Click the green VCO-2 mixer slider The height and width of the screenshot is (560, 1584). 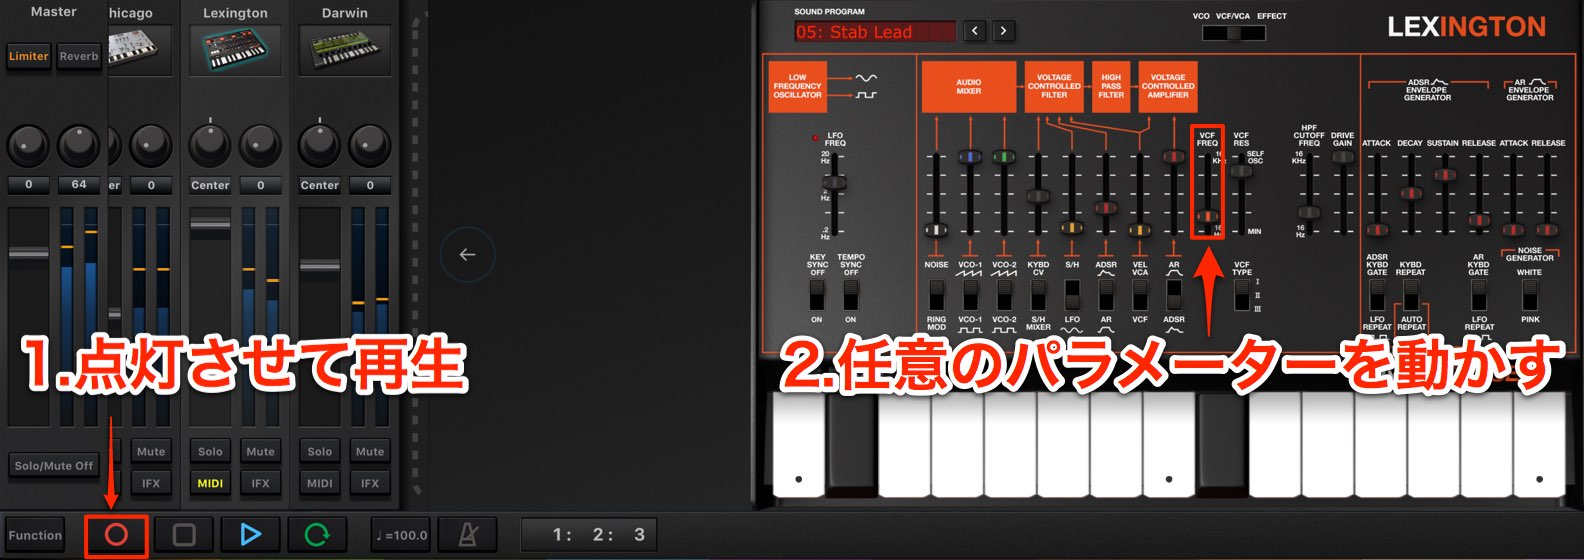1004,157
